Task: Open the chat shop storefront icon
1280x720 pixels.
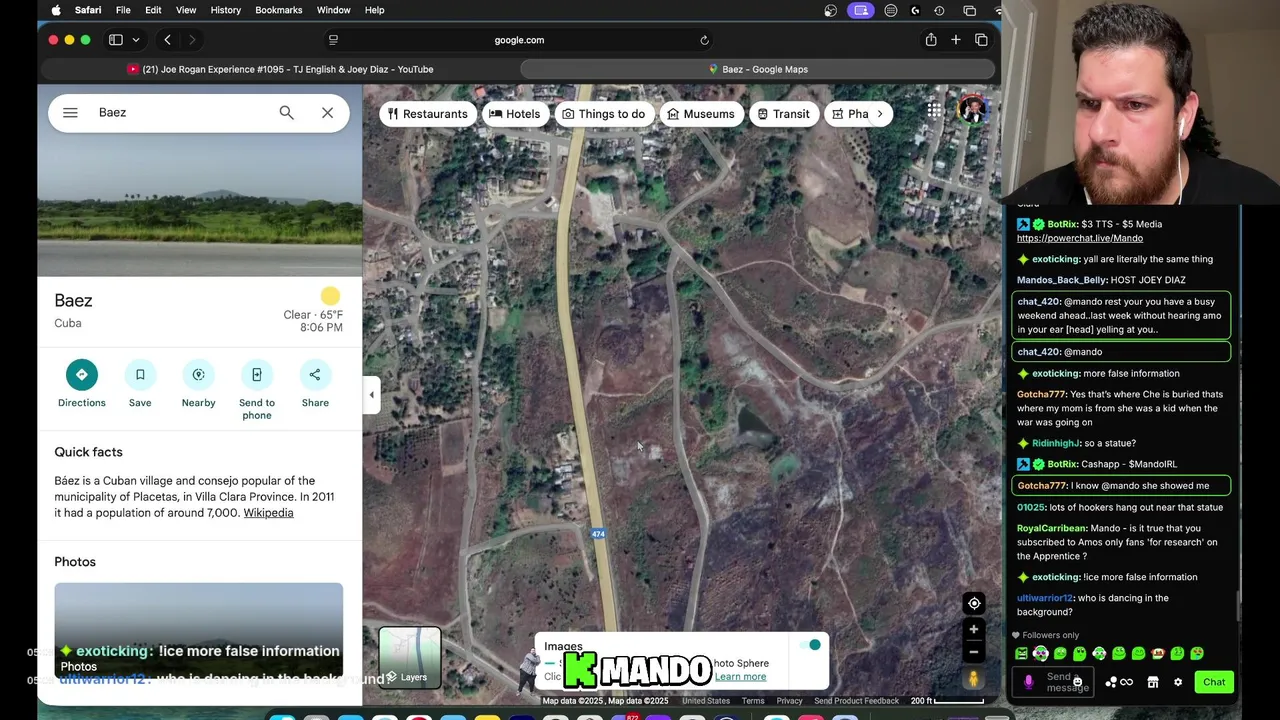Action: pos(1153,682)
